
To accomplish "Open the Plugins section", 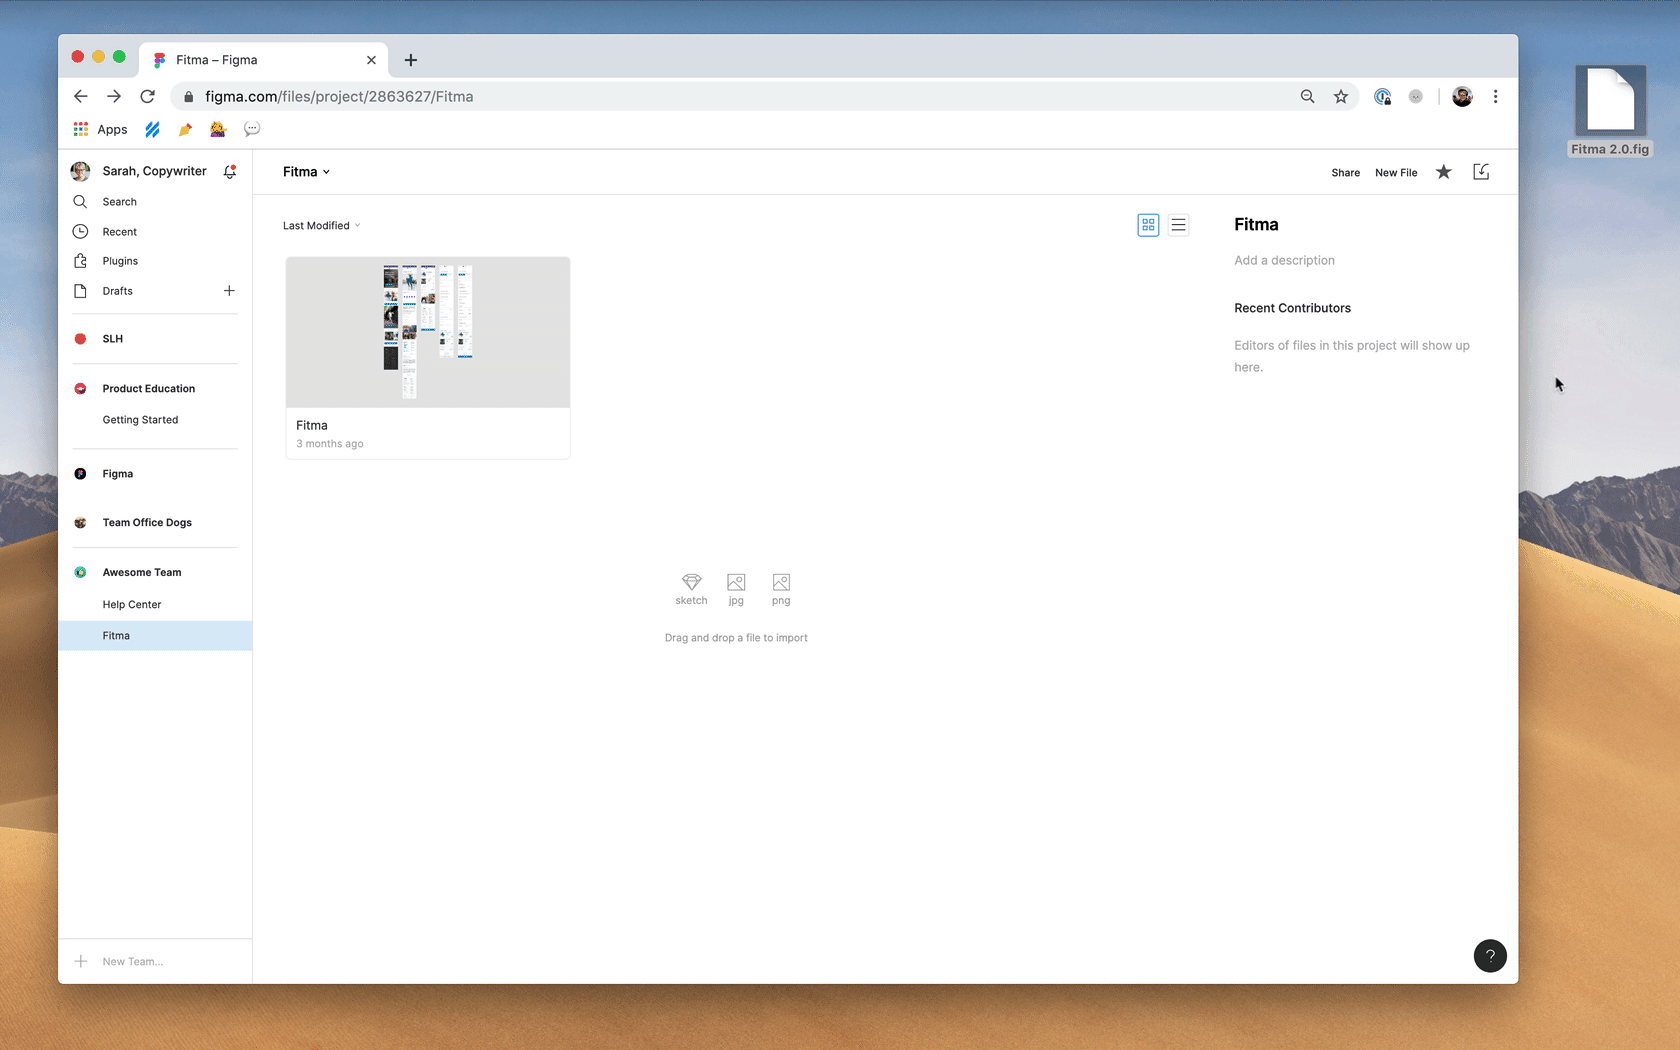I will click(120, 261).
